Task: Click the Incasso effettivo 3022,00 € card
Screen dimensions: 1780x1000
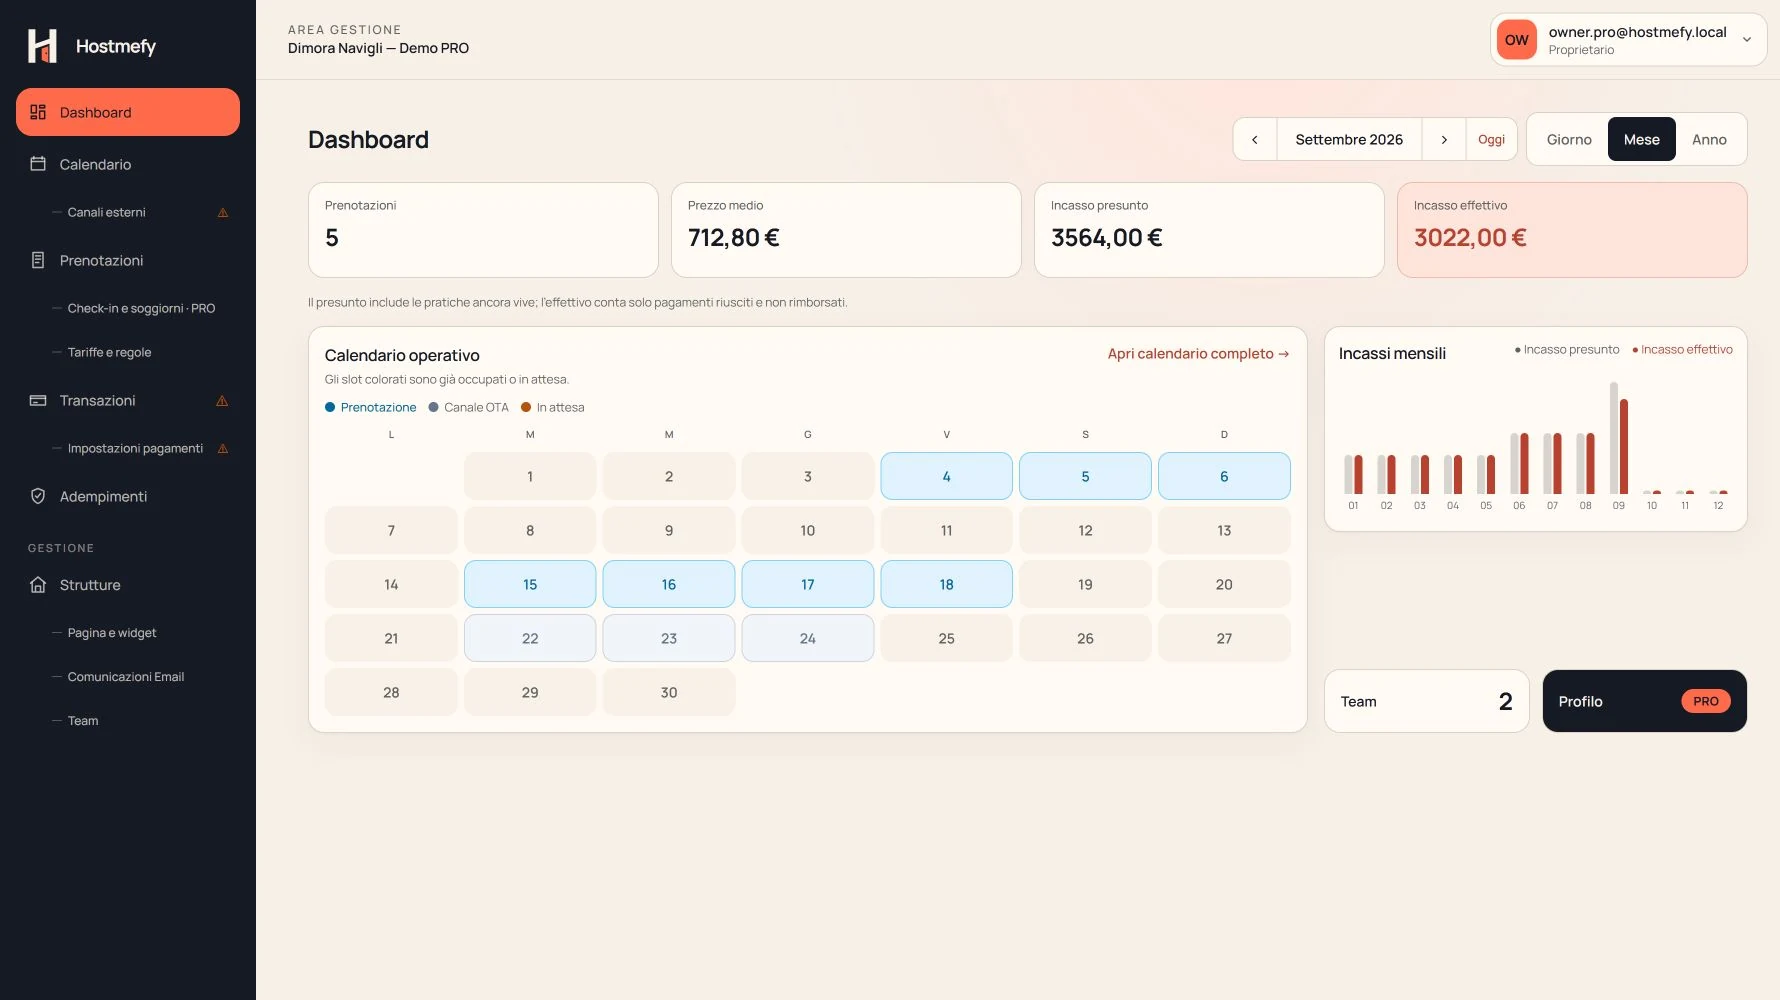Action: click(x=1572, y=230)
